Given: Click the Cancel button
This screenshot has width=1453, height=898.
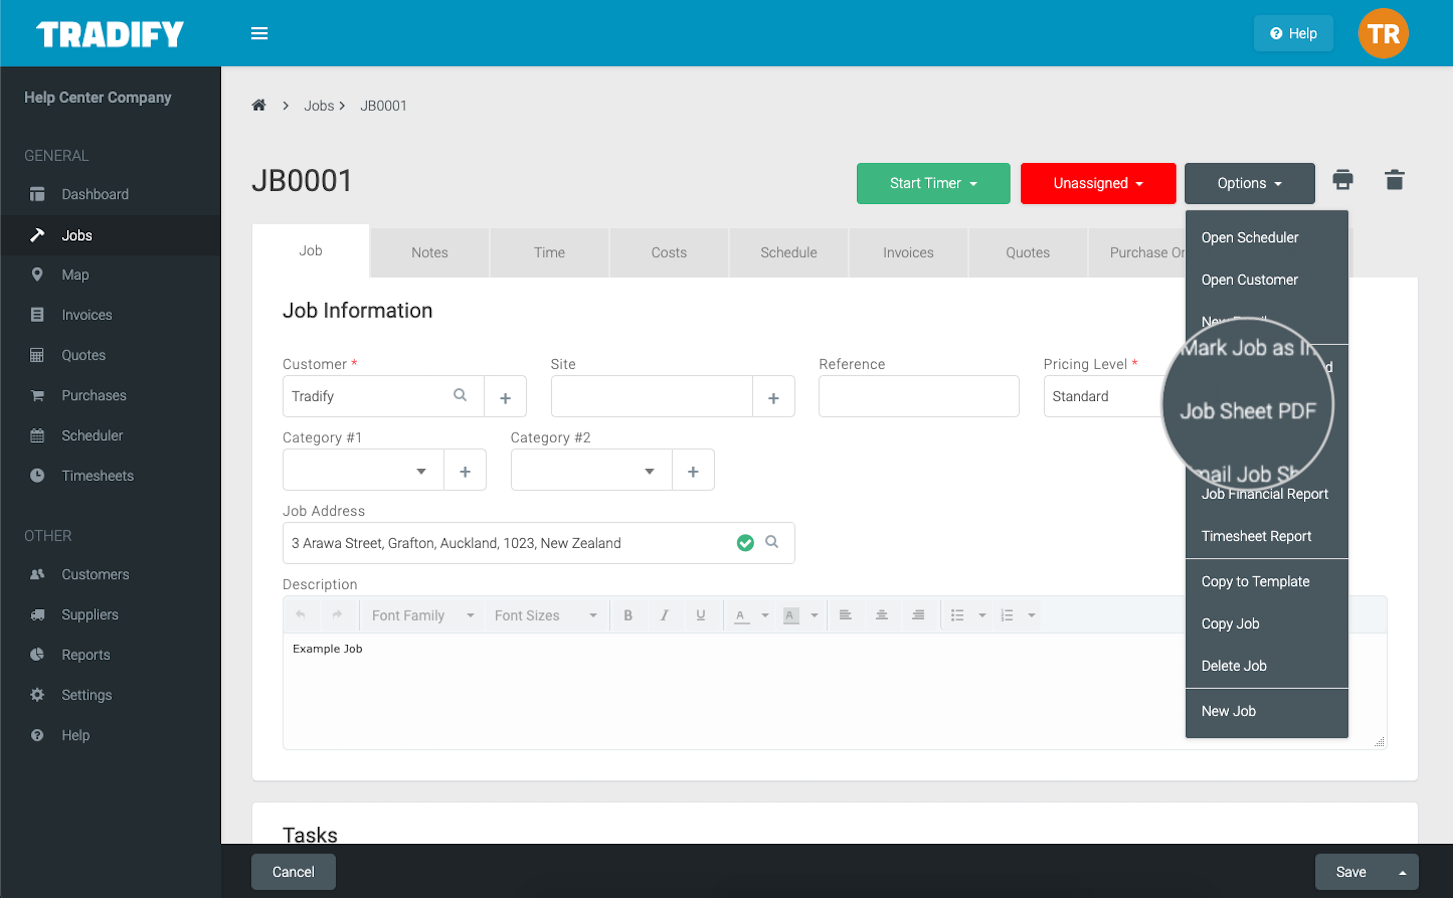Looking at the screenshot, I should (x=293, y=872).
